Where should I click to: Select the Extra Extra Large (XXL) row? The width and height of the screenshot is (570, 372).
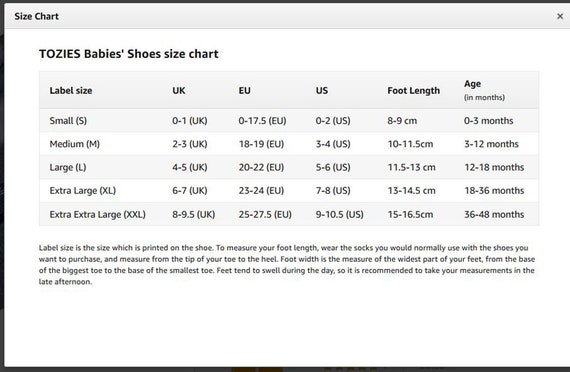[x=289, y=214]
